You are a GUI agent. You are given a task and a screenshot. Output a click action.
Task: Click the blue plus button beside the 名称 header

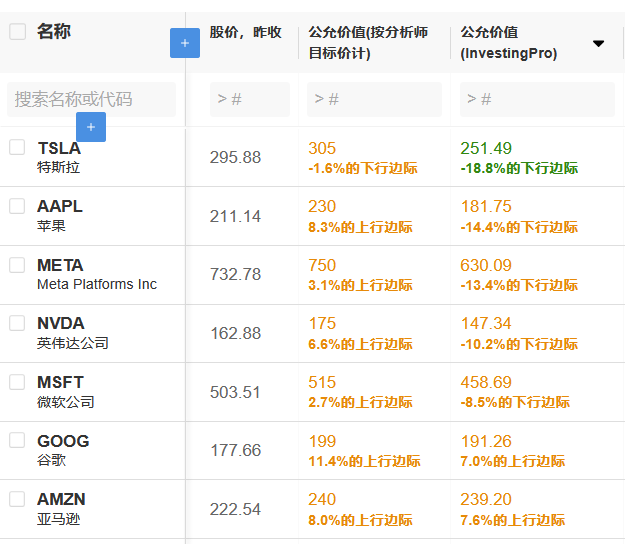coord(185,43)
